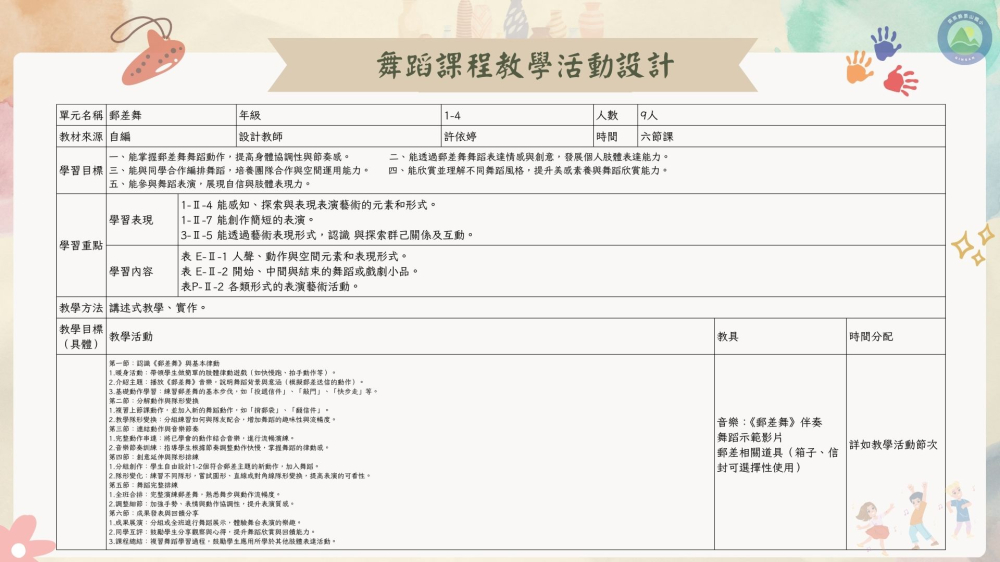
Task: Select the 年級 label cell
Action: (339, 115)
